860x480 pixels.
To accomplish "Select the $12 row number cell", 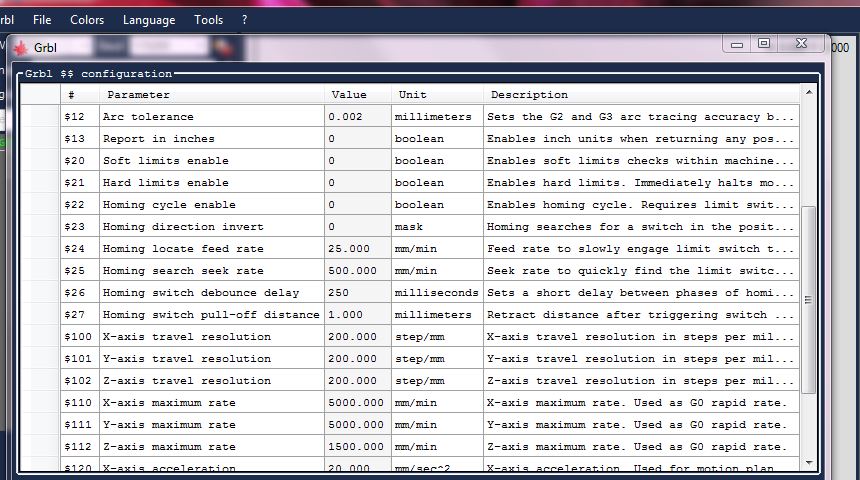I will click(80, 117).
